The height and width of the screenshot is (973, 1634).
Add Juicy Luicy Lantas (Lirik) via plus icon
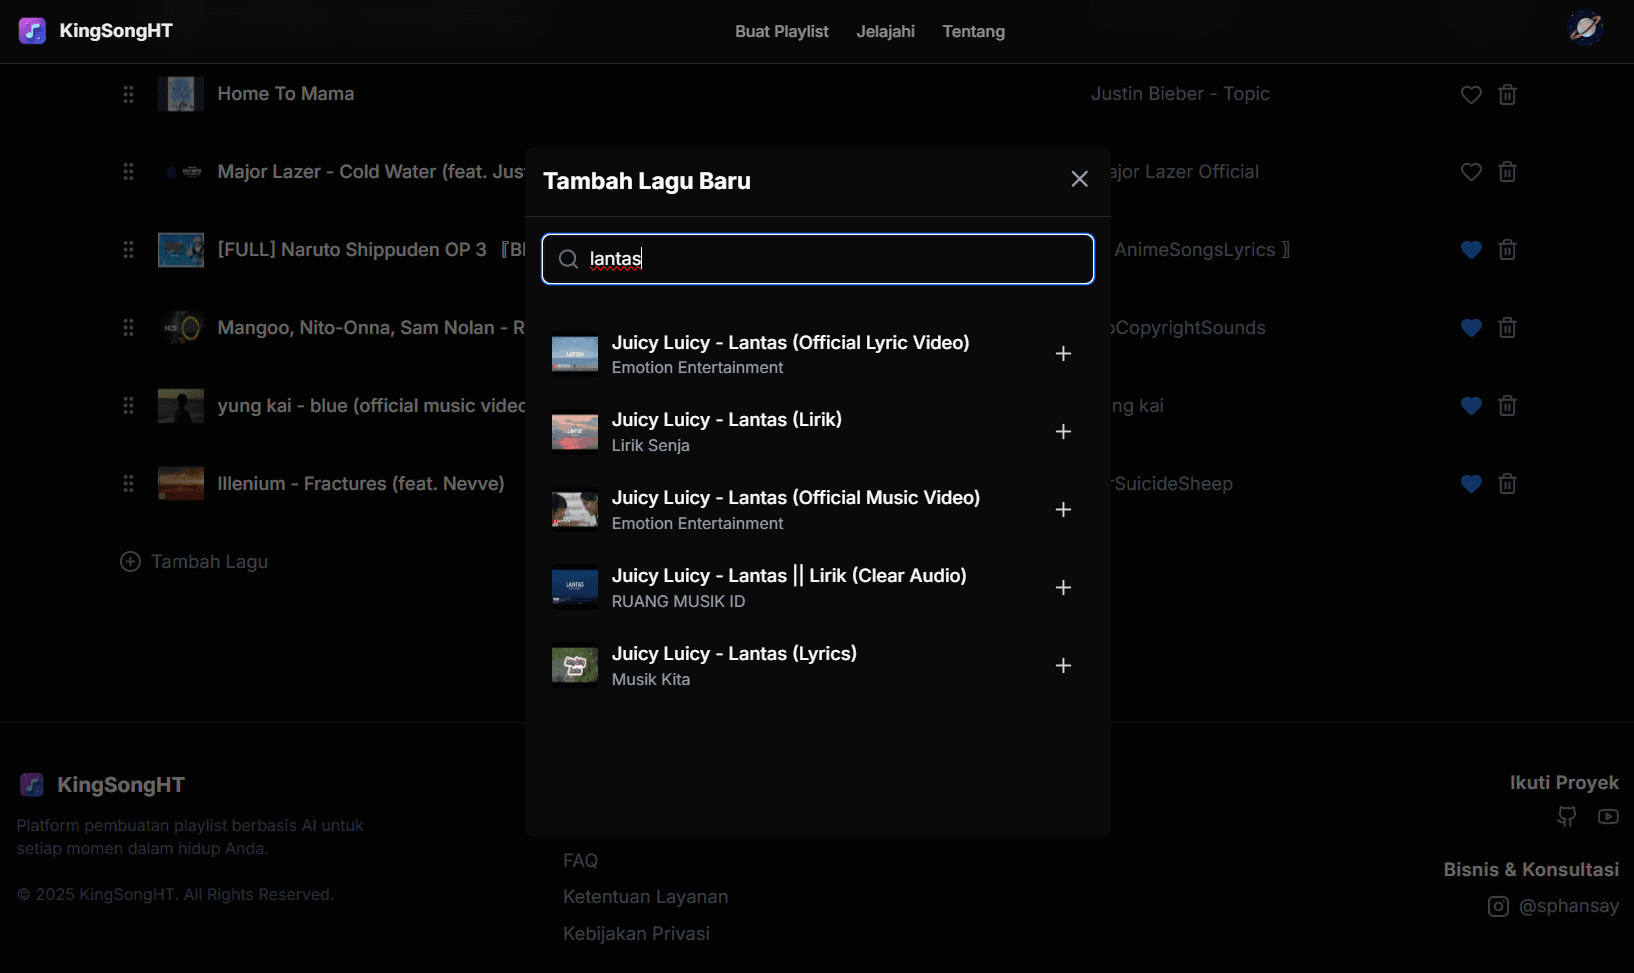point(1063,432)
